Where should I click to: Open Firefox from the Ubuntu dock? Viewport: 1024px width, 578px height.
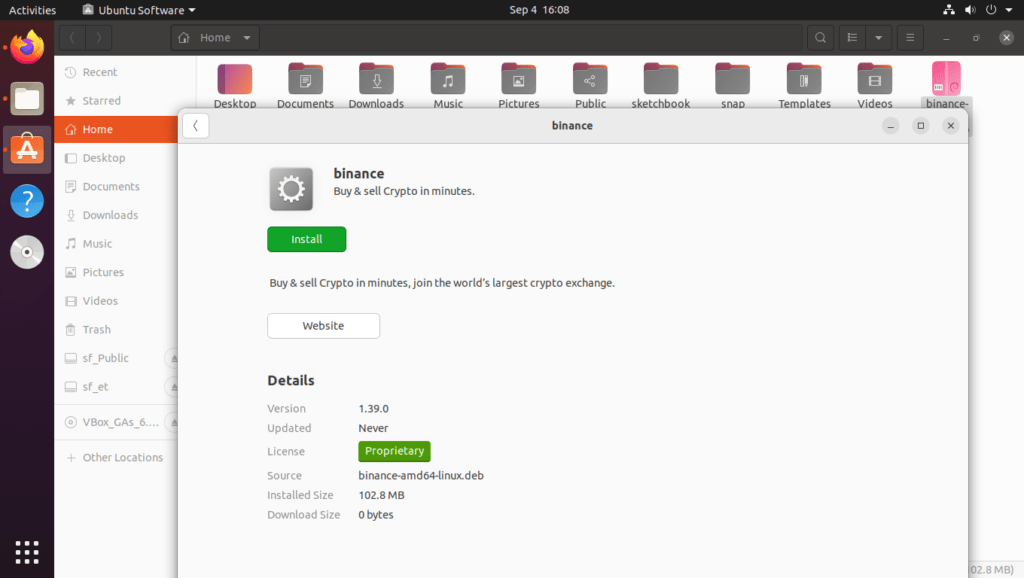pos(27,47)
